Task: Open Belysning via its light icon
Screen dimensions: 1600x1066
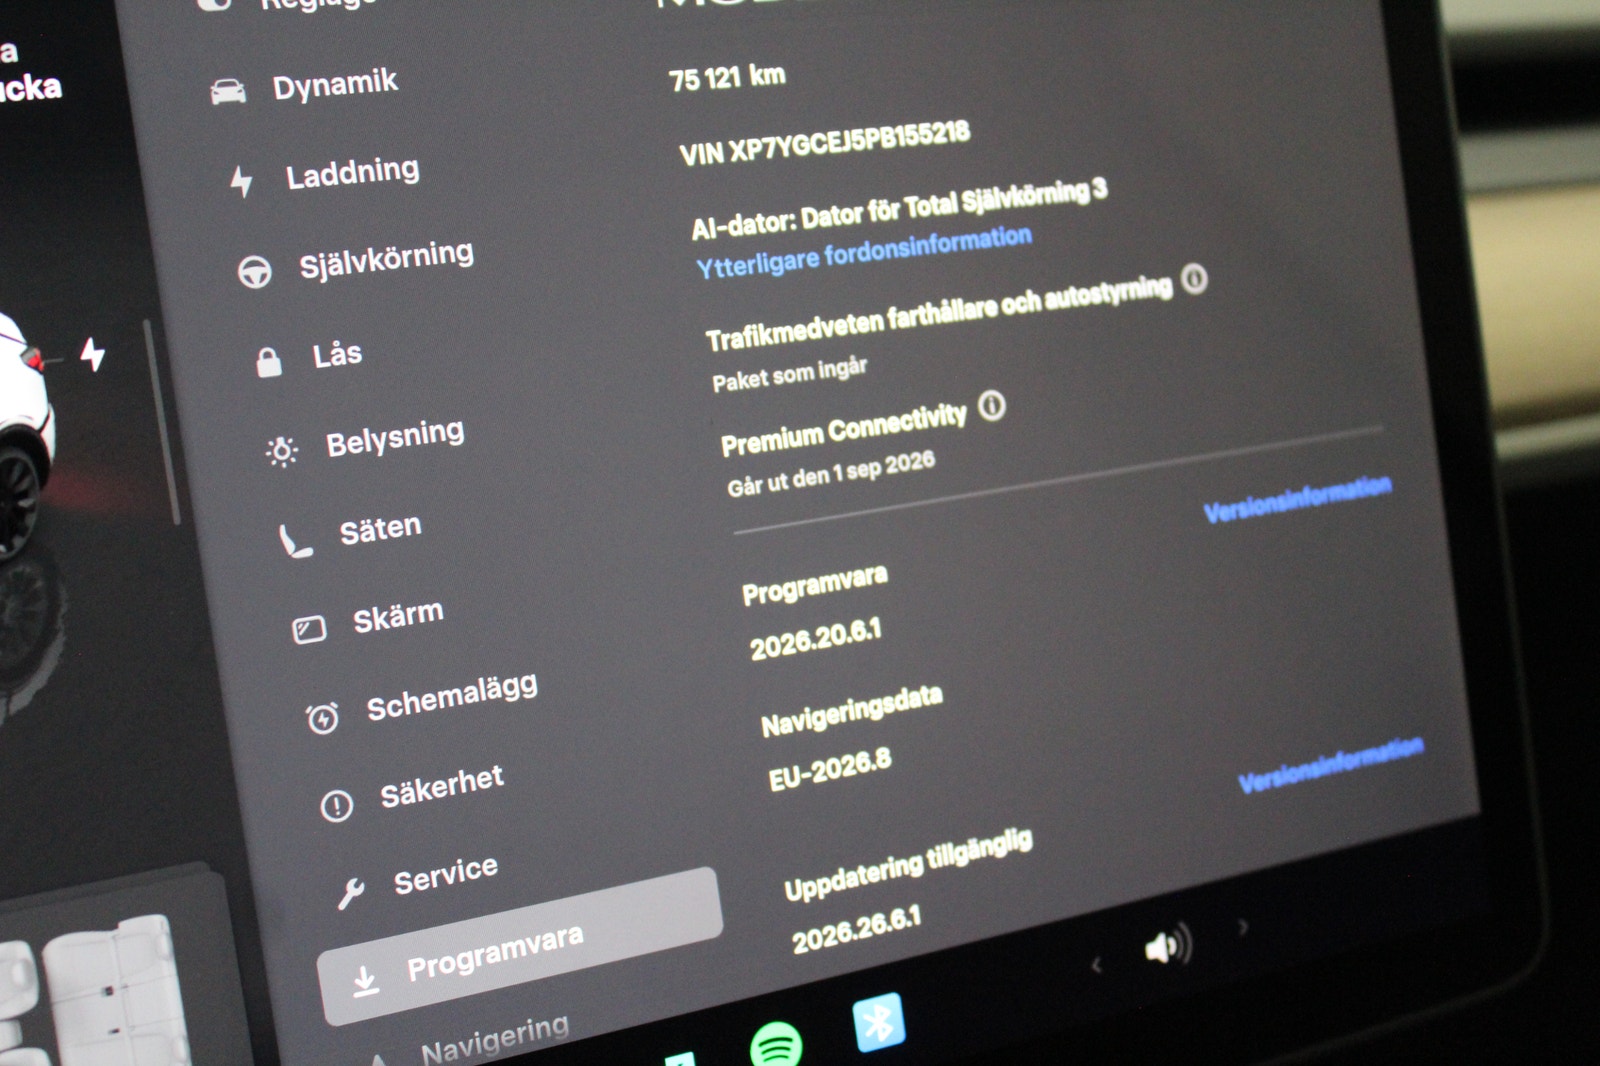Action: tap(282, 452)
